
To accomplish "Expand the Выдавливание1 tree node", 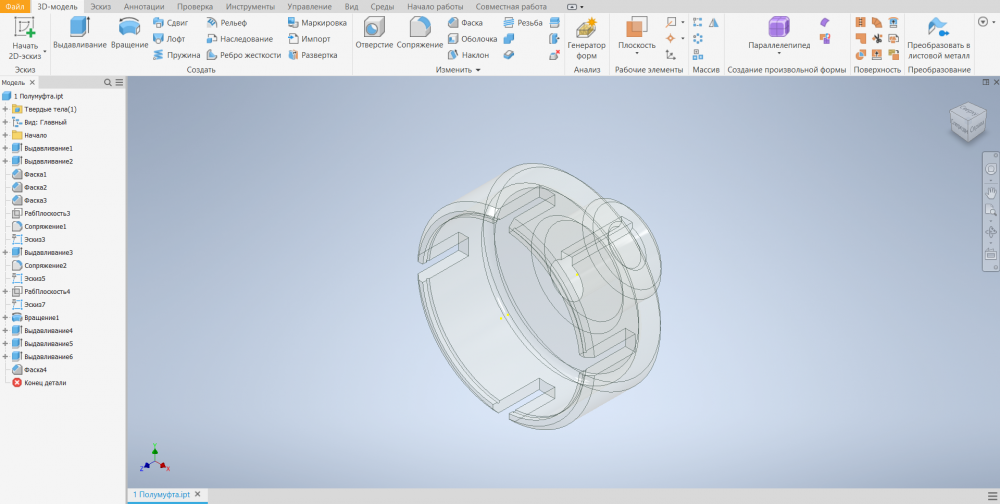I will point(5,148).
